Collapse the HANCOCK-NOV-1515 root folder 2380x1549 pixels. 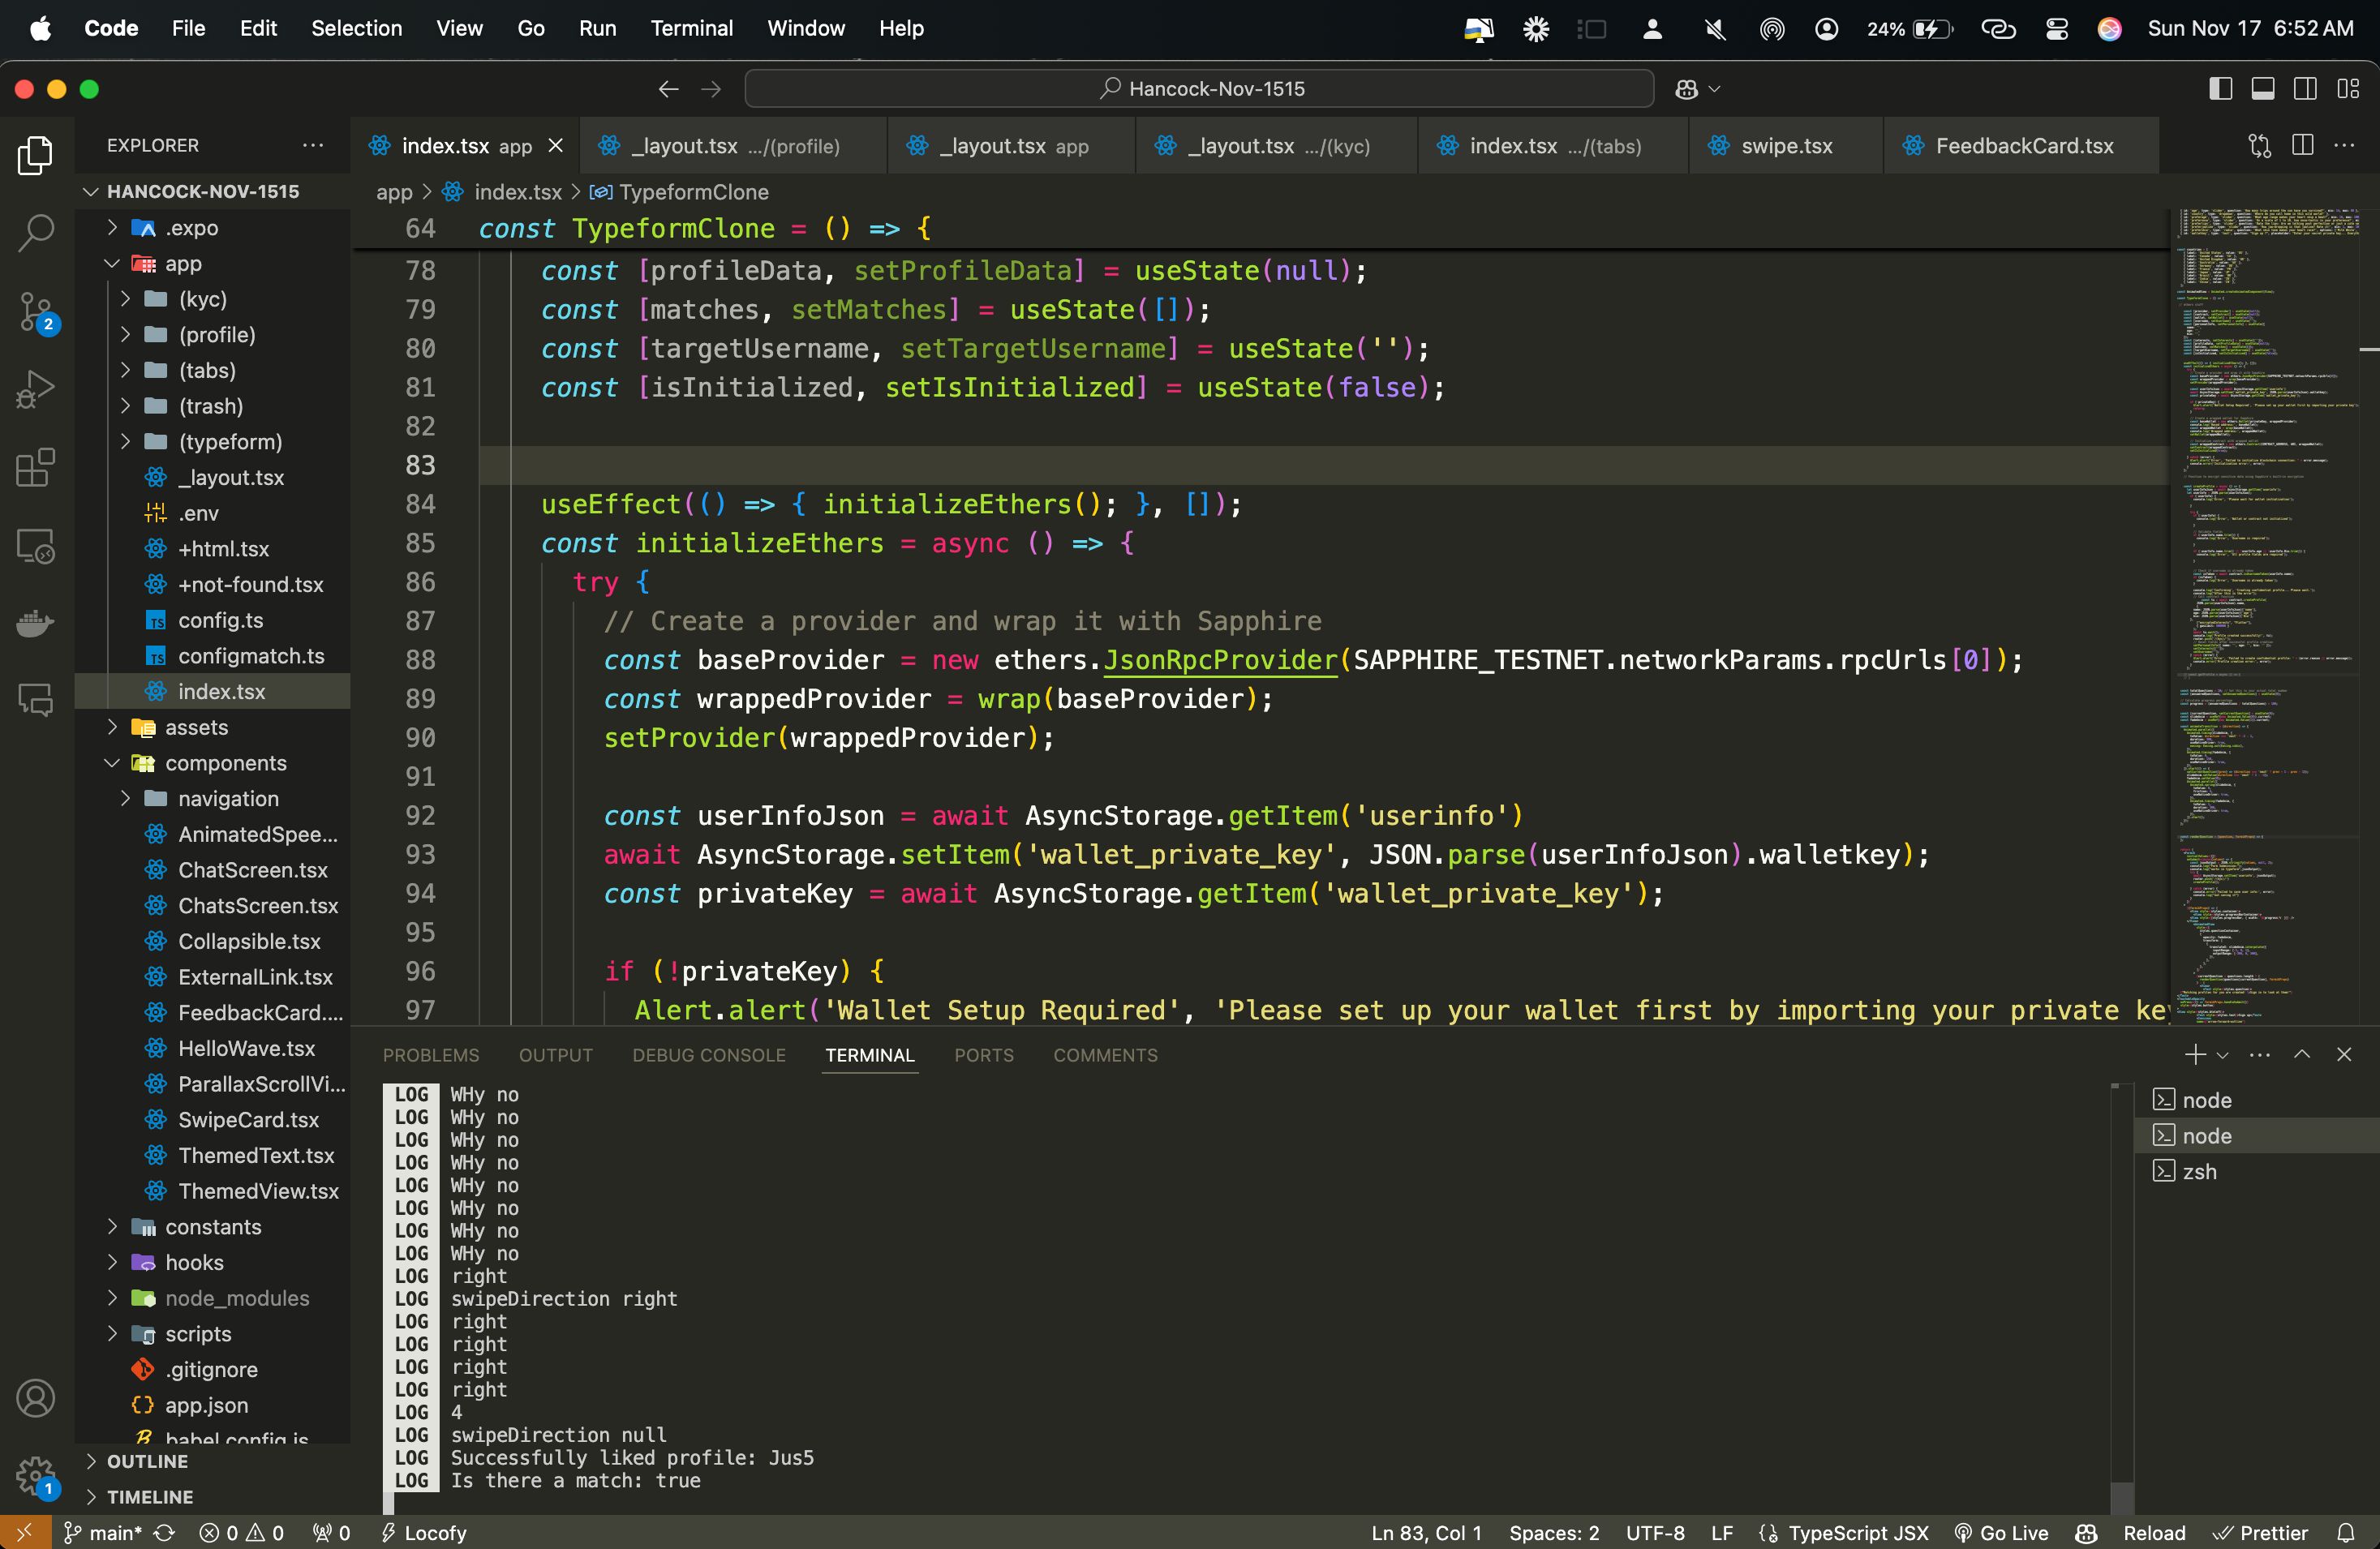(x=213, y=191)
